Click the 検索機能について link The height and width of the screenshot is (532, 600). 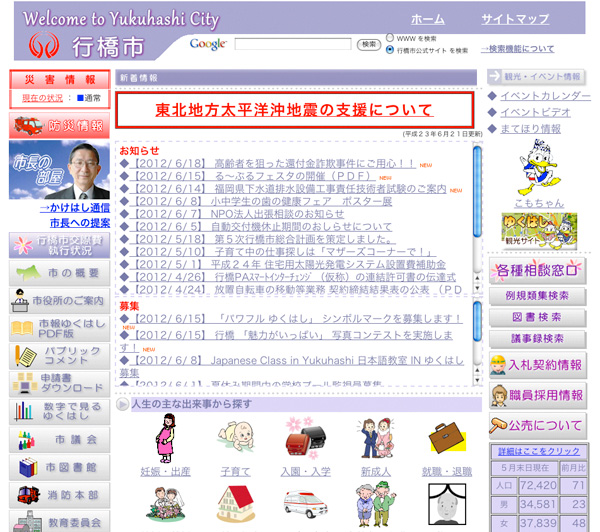[x=518, y=48]
